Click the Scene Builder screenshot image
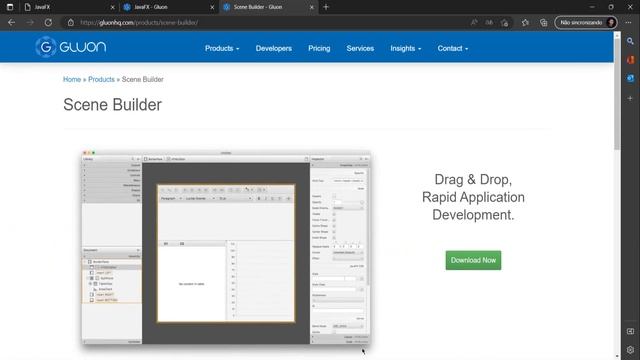This screenshot has height=360, width=640. click(x=226, y=247)
